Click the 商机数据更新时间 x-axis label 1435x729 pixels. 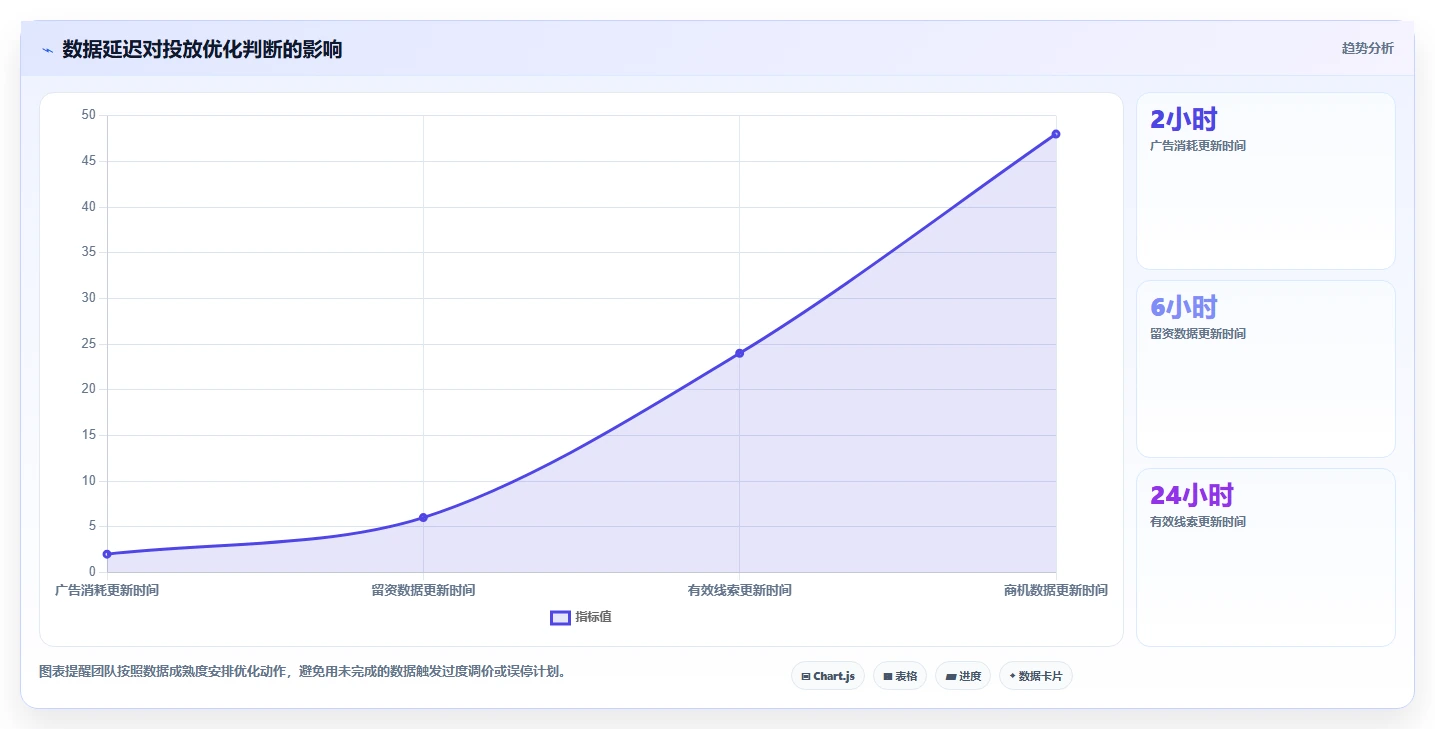tap(1056, 590)
